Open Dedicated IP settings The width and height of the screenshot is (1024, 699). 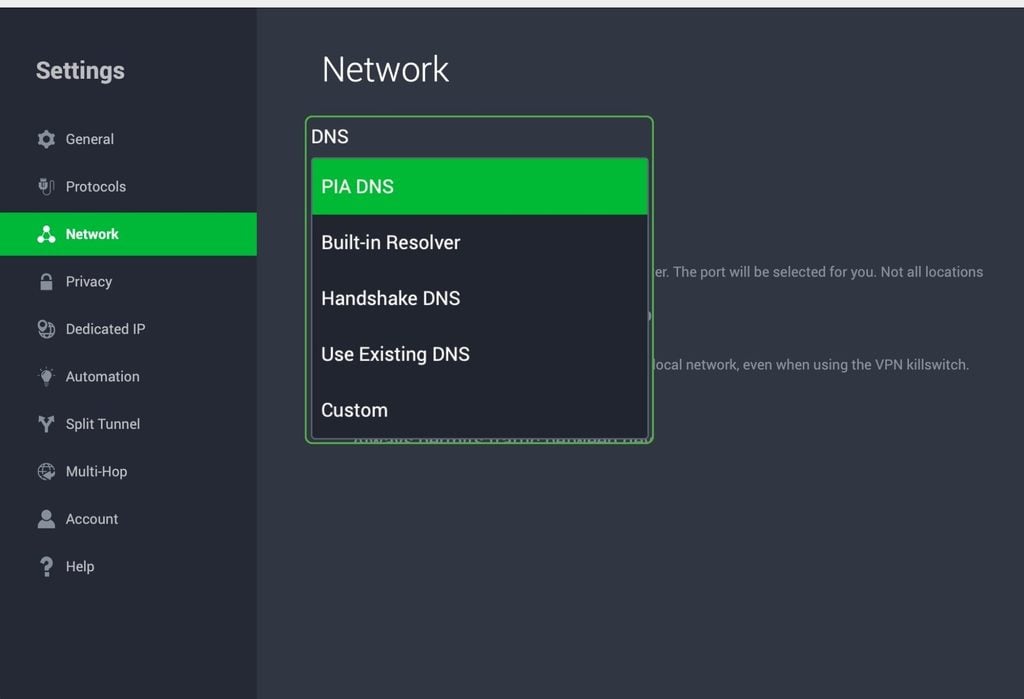(x=128, y=329)
